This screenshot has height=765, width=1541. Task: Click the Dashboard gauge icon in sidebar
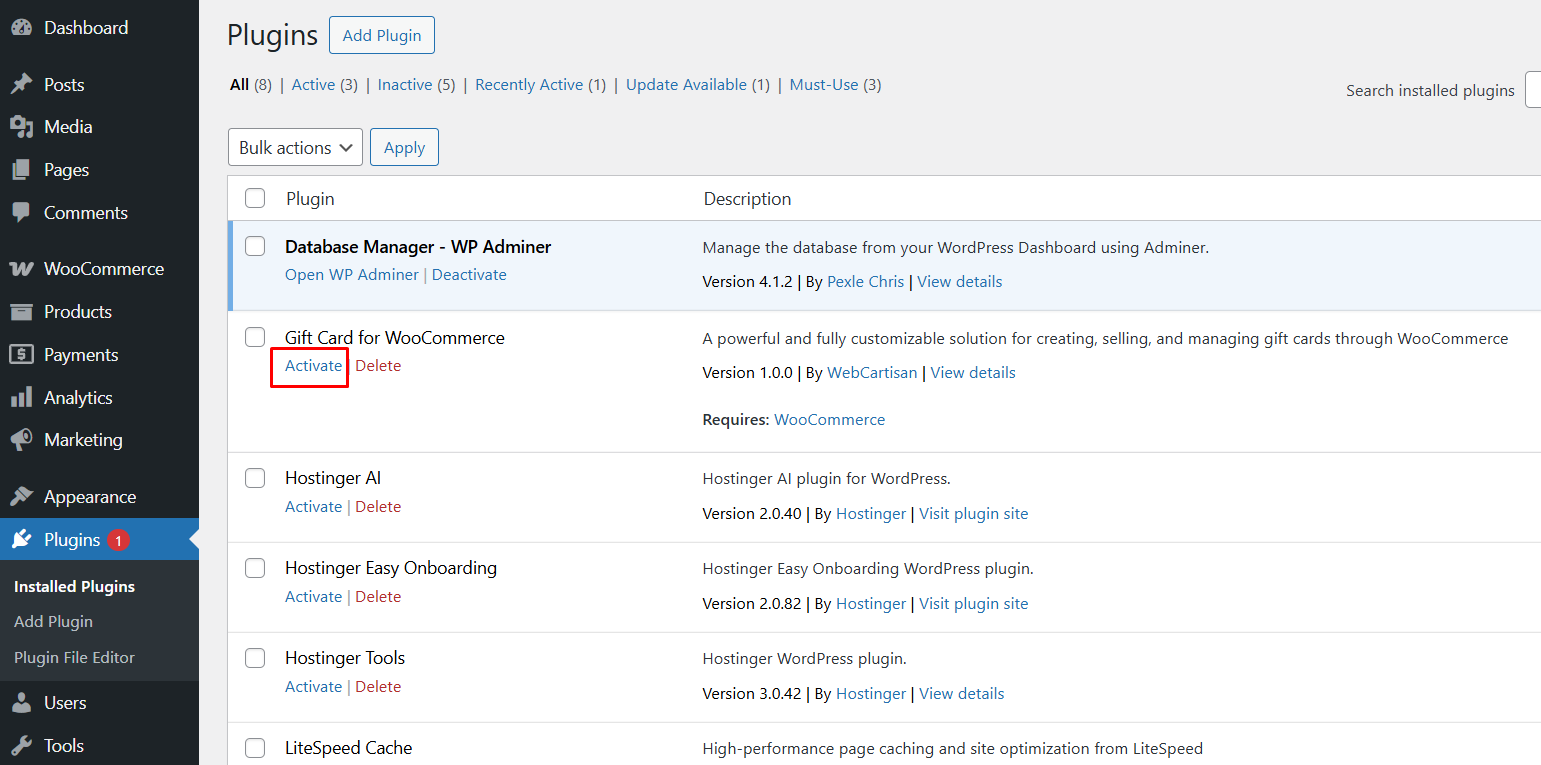click(x=21, y=28)
